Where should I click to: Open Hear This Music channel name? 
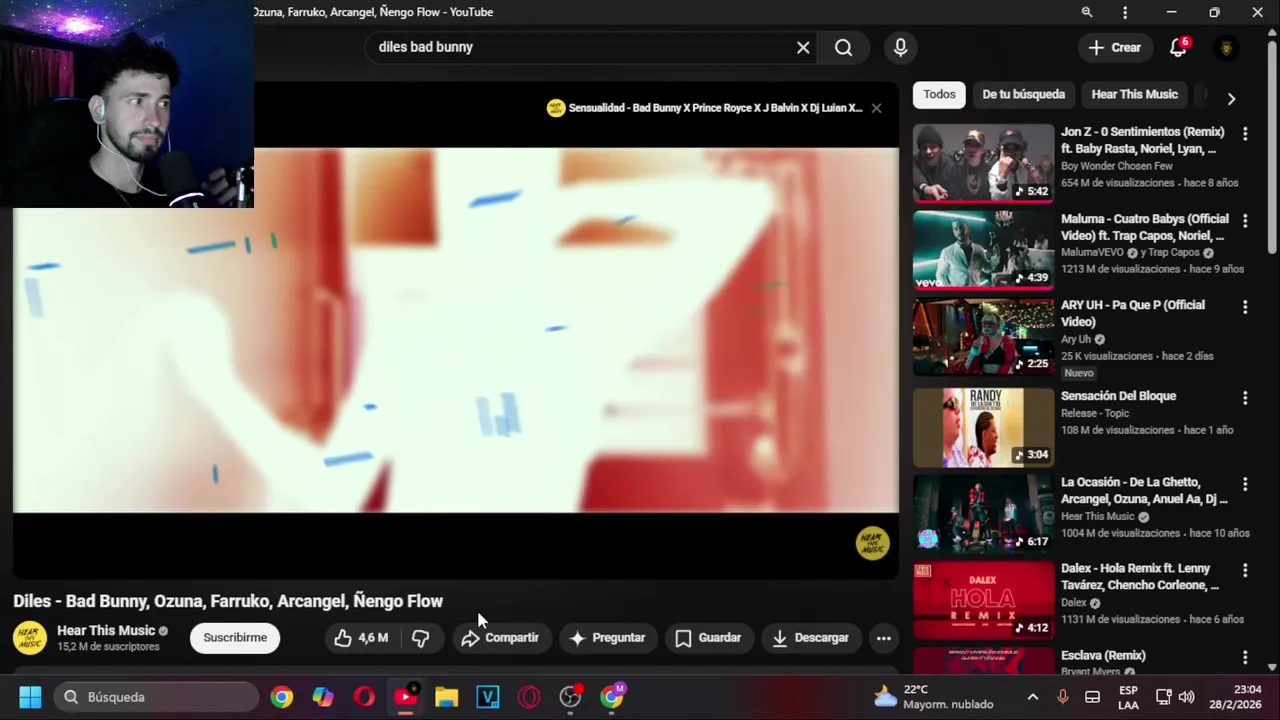[x=106, y=630]
